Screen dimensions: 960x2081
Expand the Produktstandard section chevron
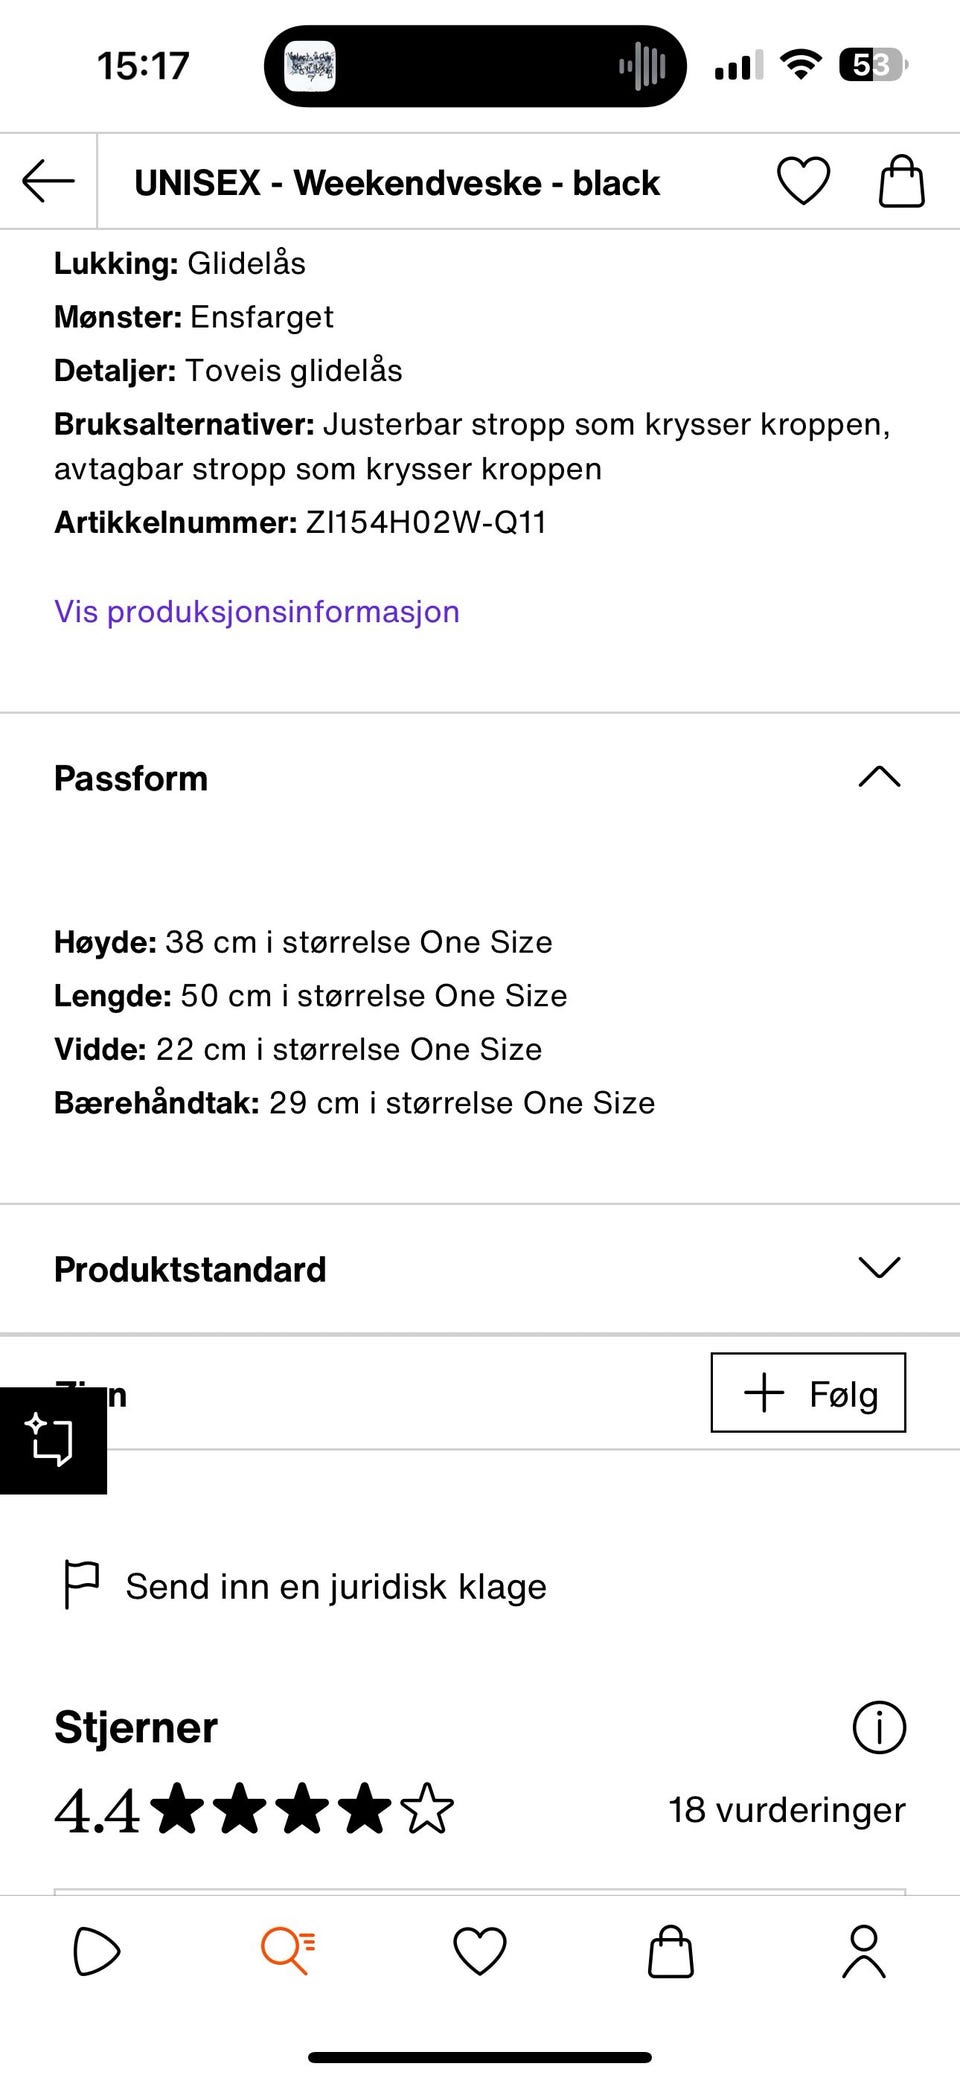(x=879, y=1268)
